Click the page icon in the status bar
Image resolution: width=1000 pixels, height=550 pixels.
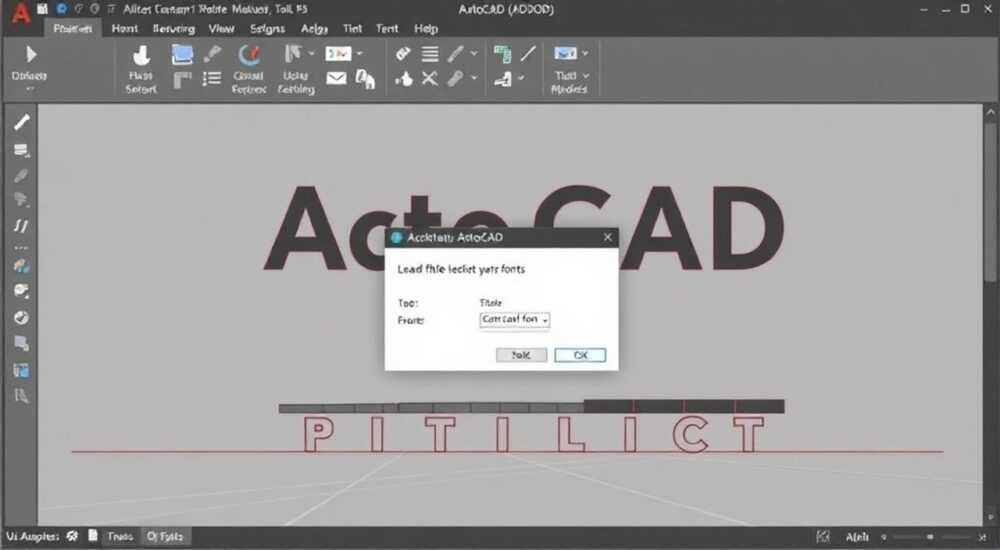coord(93,536)
